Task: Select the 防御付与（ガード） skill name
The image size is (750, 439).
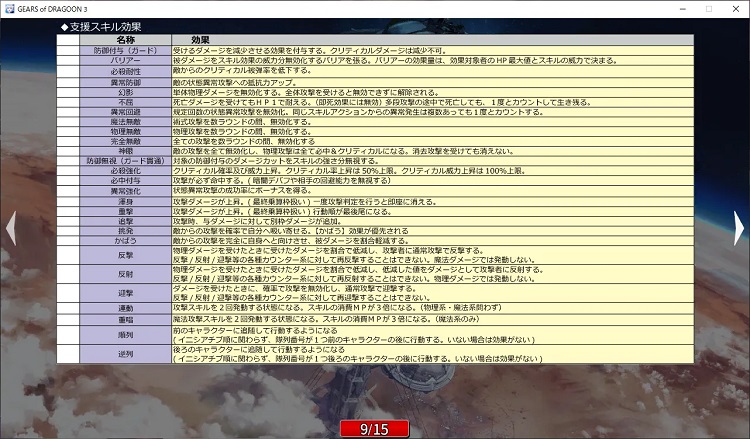Action: click(125, 51)
